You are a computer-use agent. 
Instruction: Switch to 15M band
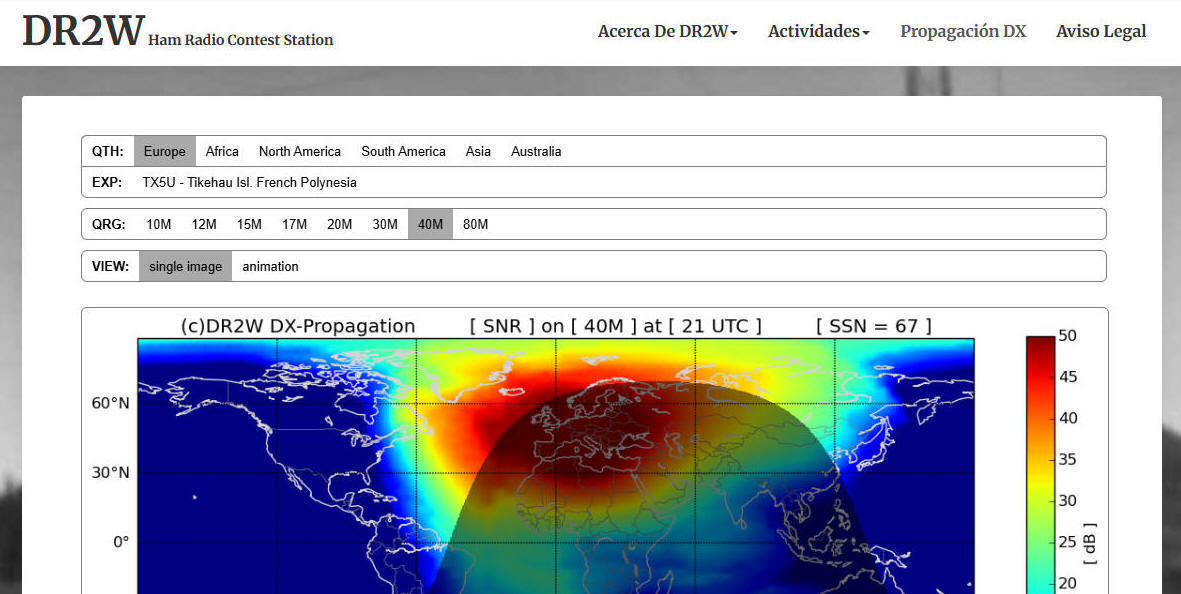(249, 225)
